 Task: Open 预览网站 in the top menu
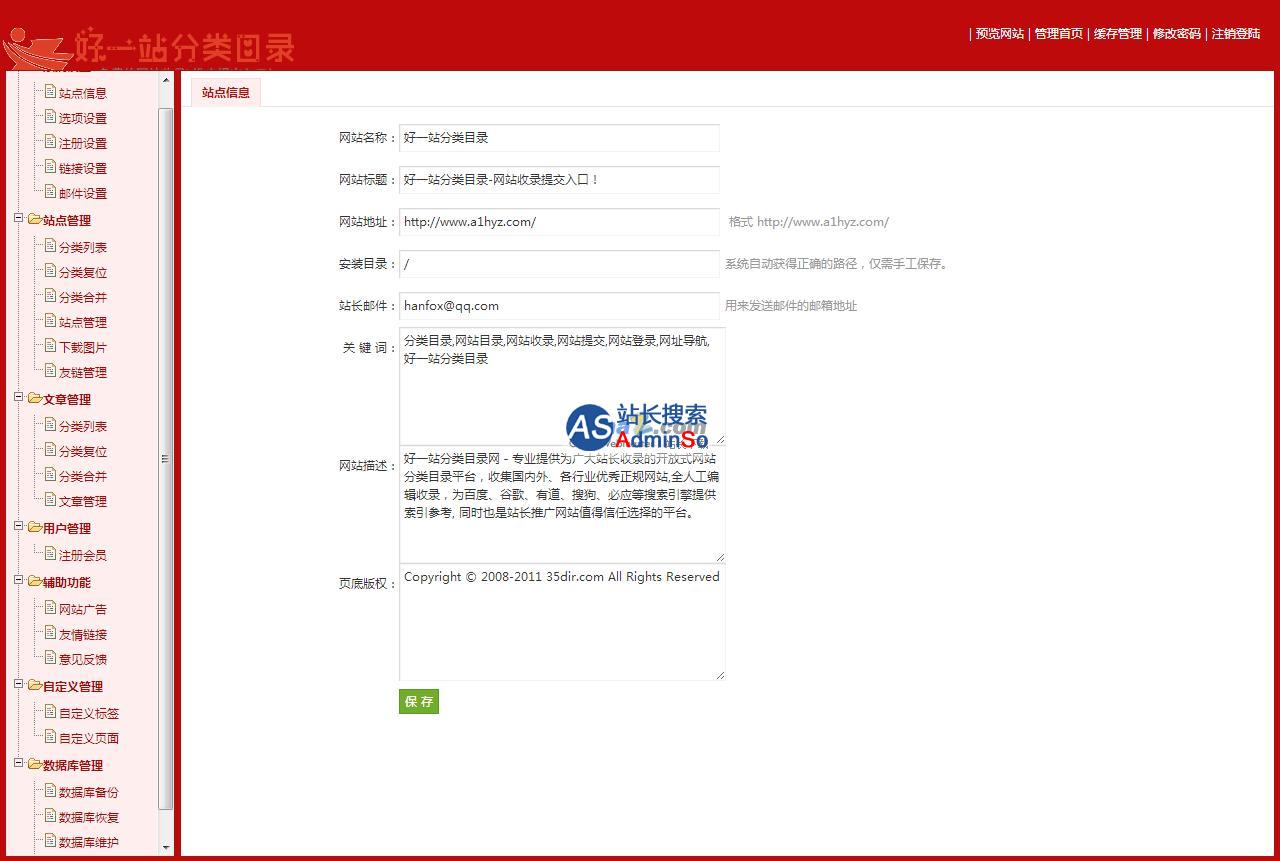pyautogui.click(x=1000, y=33)
